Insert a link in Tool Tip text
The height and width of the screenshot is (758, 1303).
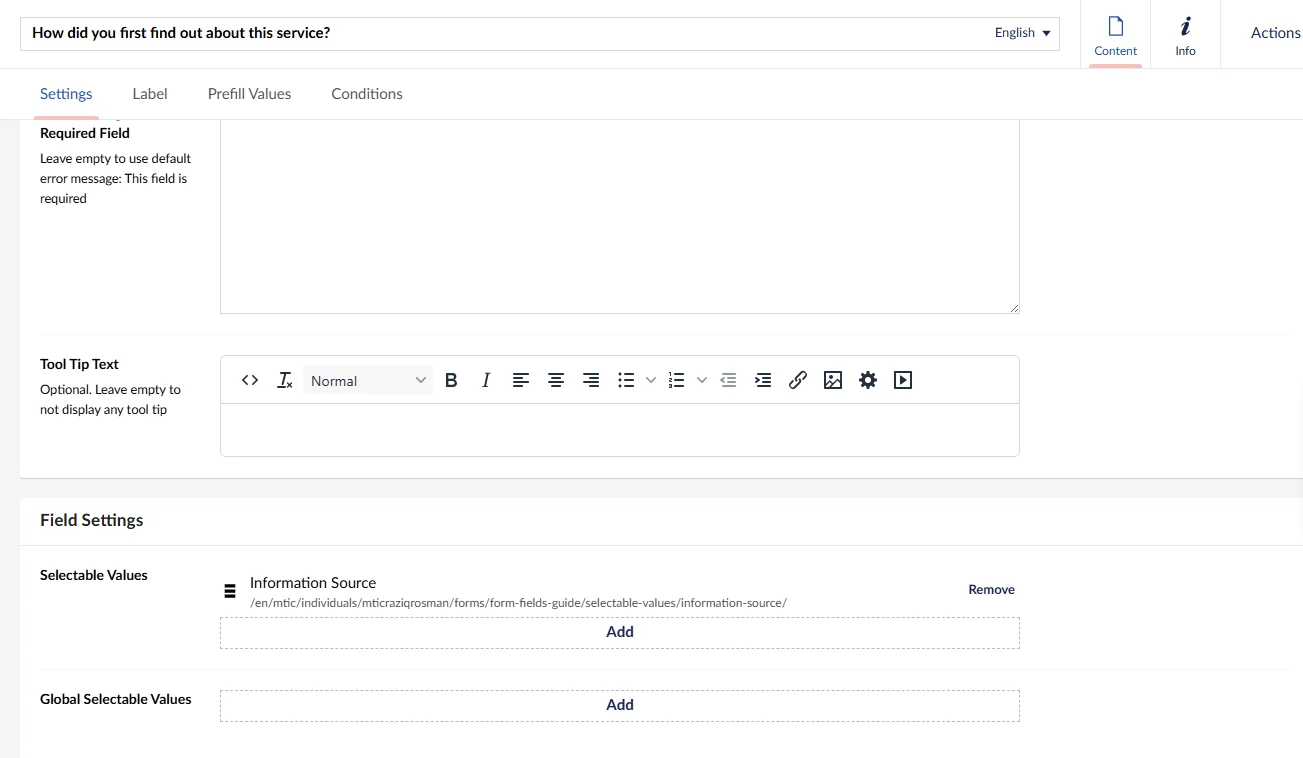tap(798, 380)
